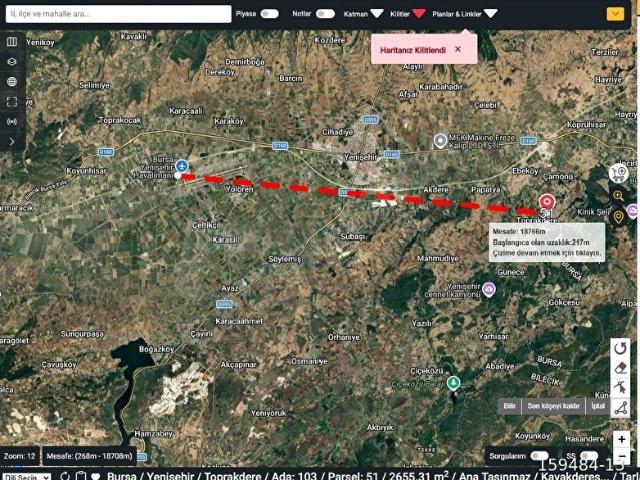The image size is (640, 480).
Task: Click the Demirboğa village label
Action: click(245, 62)
